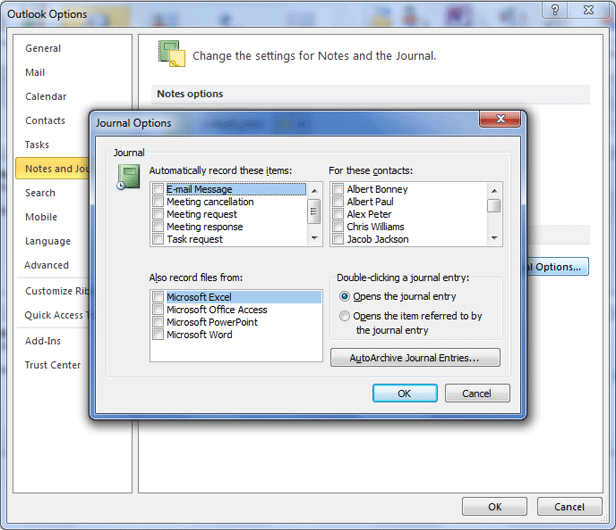Click items list scroll down arrow
The width and height of the screenshot is (616, 530).
314,238
